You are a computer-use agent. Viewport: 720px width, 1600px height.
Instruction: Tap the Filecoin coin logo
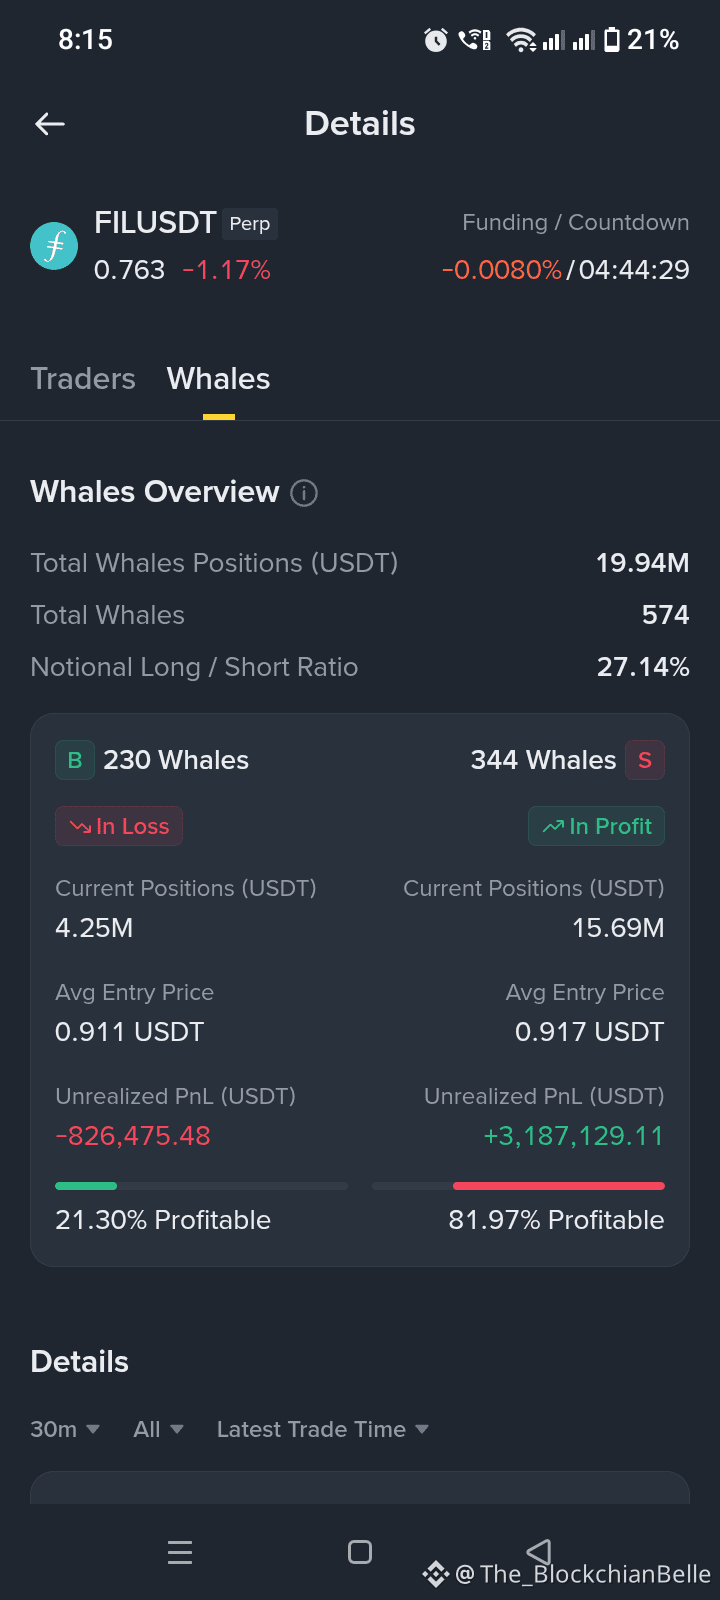click(54, 246)
